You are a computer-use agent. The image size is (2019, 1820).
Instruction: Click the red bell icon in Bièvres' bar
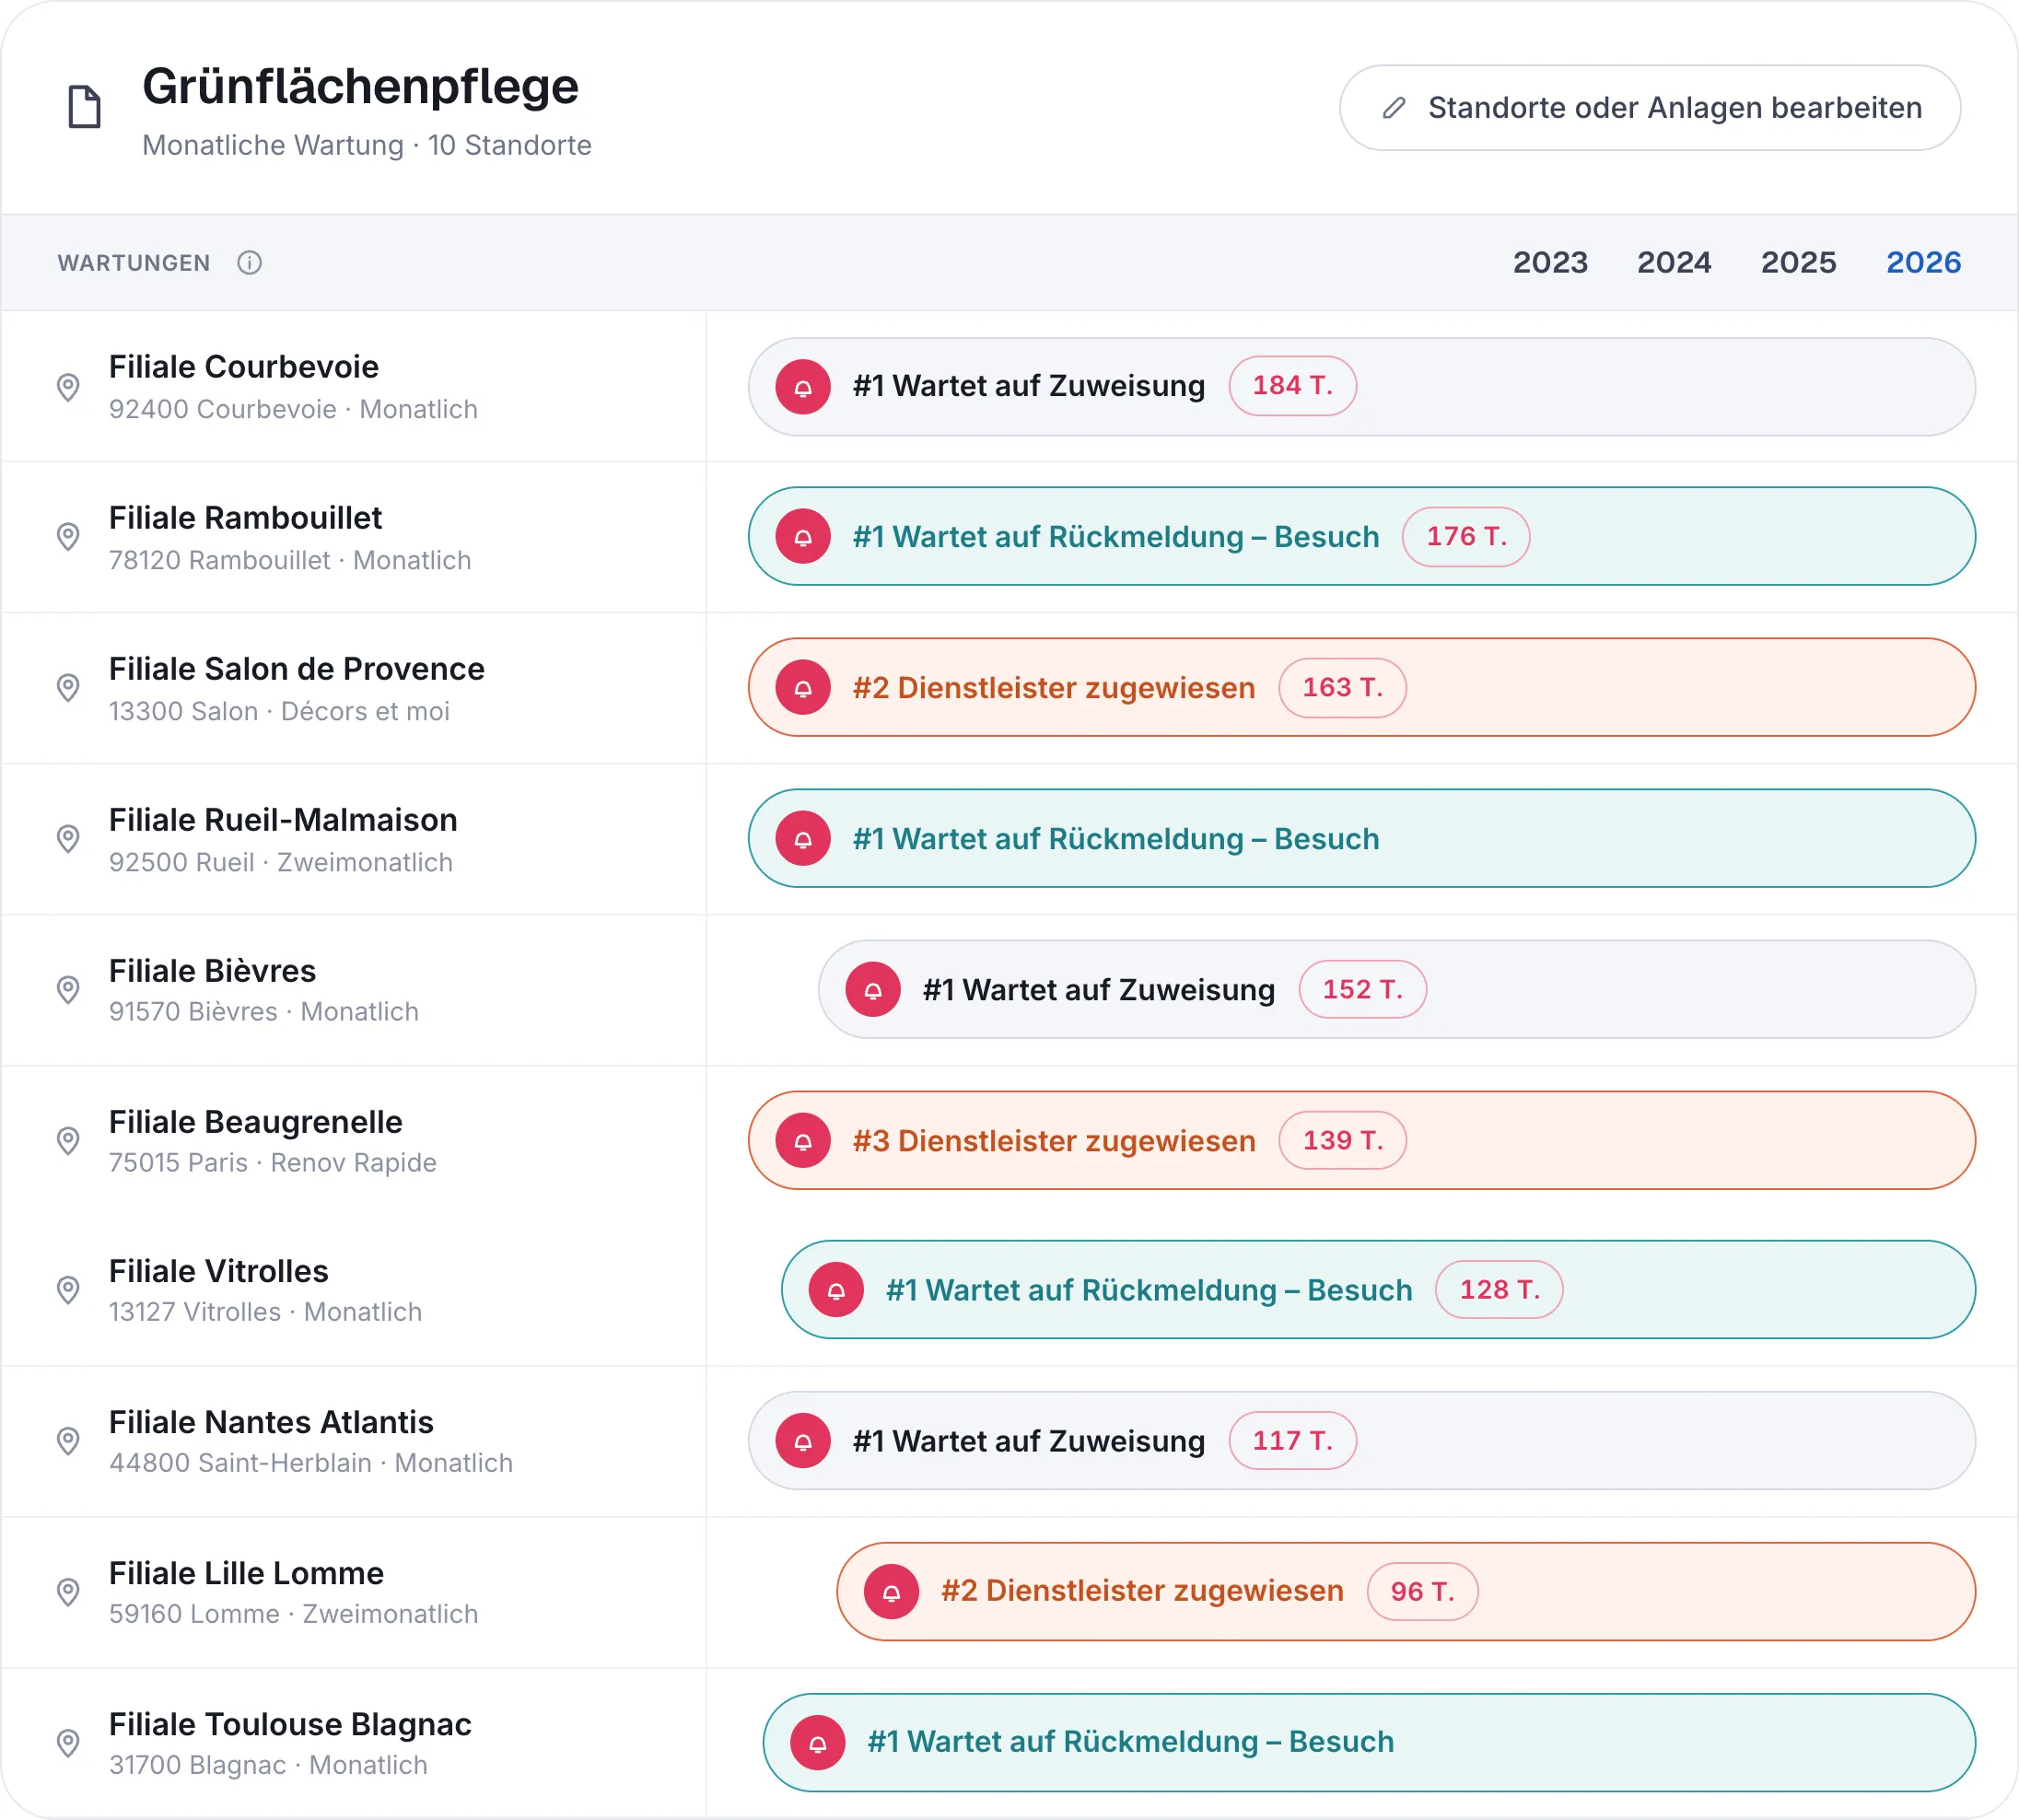point(873,991)
